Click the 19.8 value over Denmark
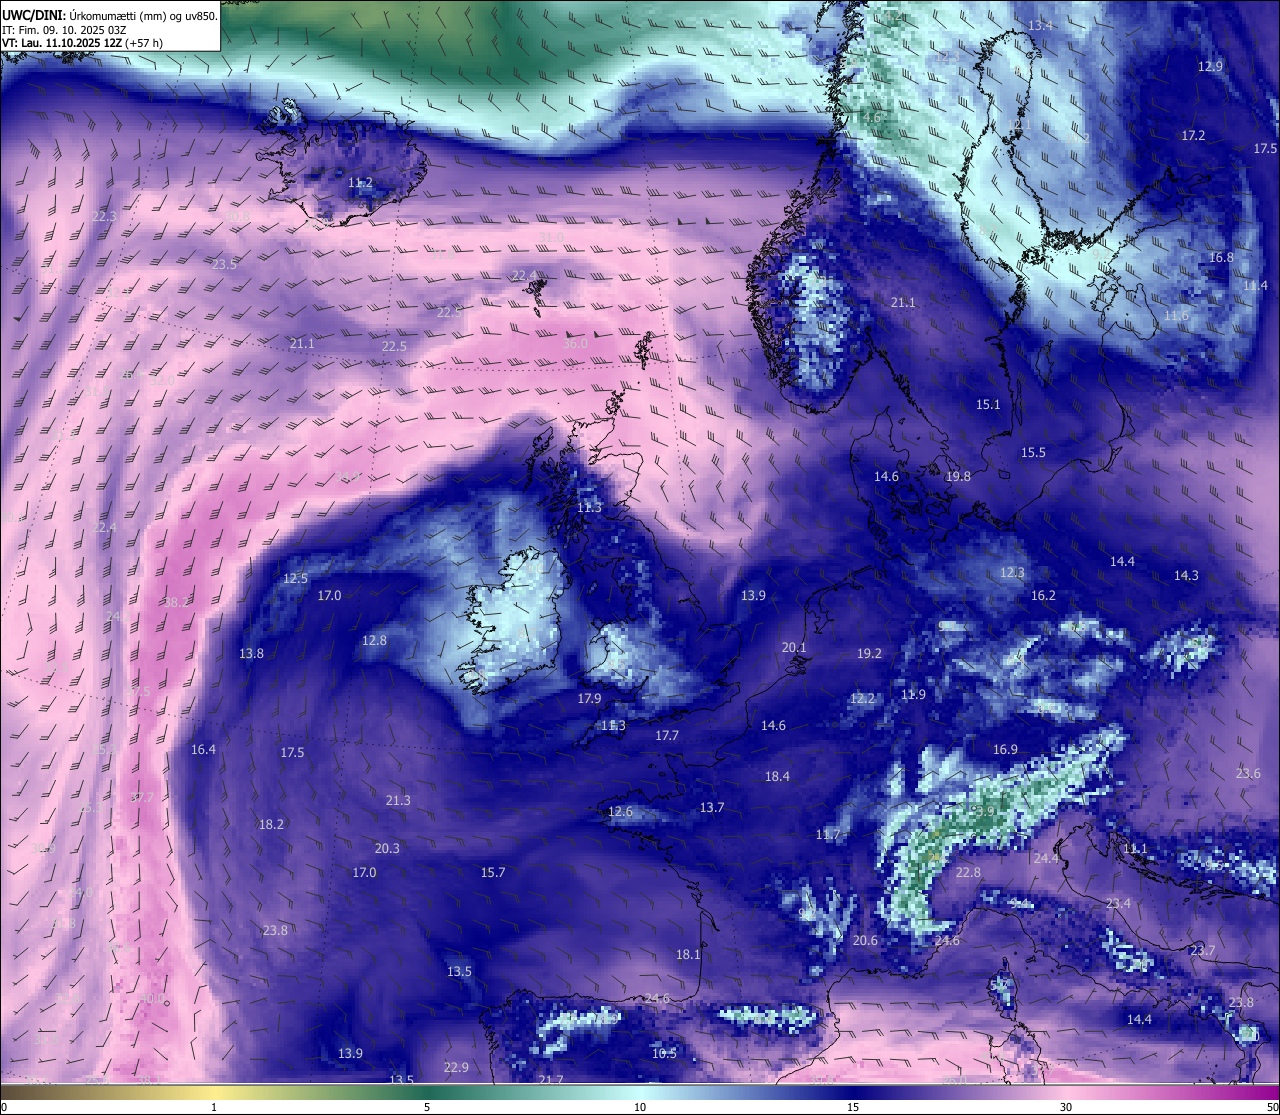1280x1115 pixels. coord(958,476)
